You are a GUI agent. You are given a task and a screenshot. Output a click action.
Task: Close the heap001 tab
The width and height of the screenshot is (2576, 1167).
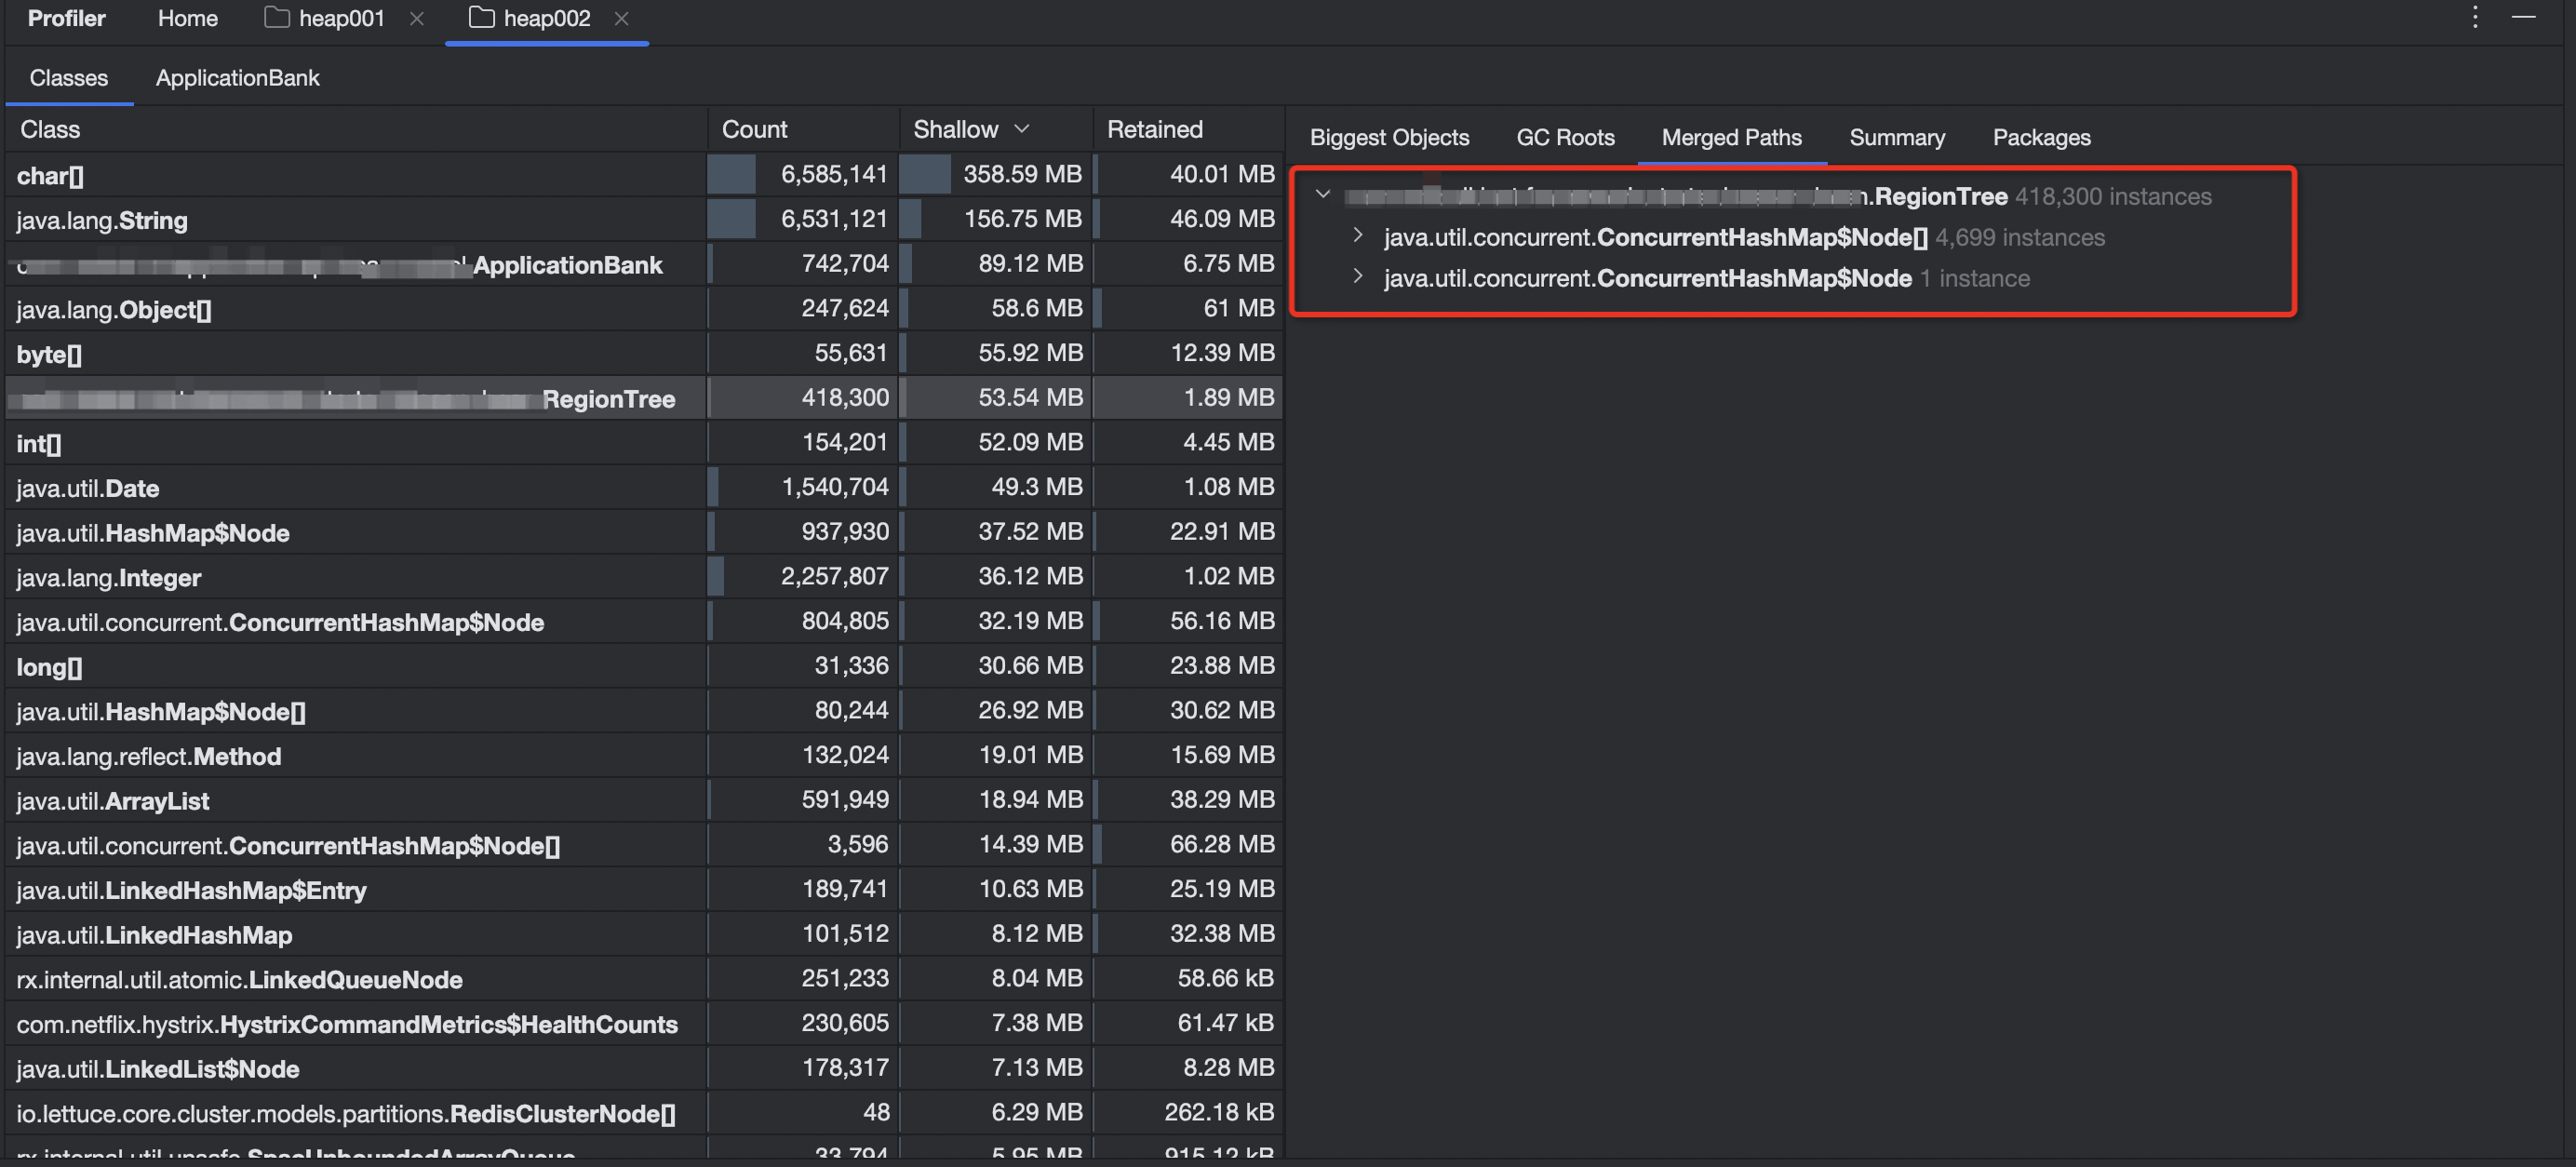[417, 19]
